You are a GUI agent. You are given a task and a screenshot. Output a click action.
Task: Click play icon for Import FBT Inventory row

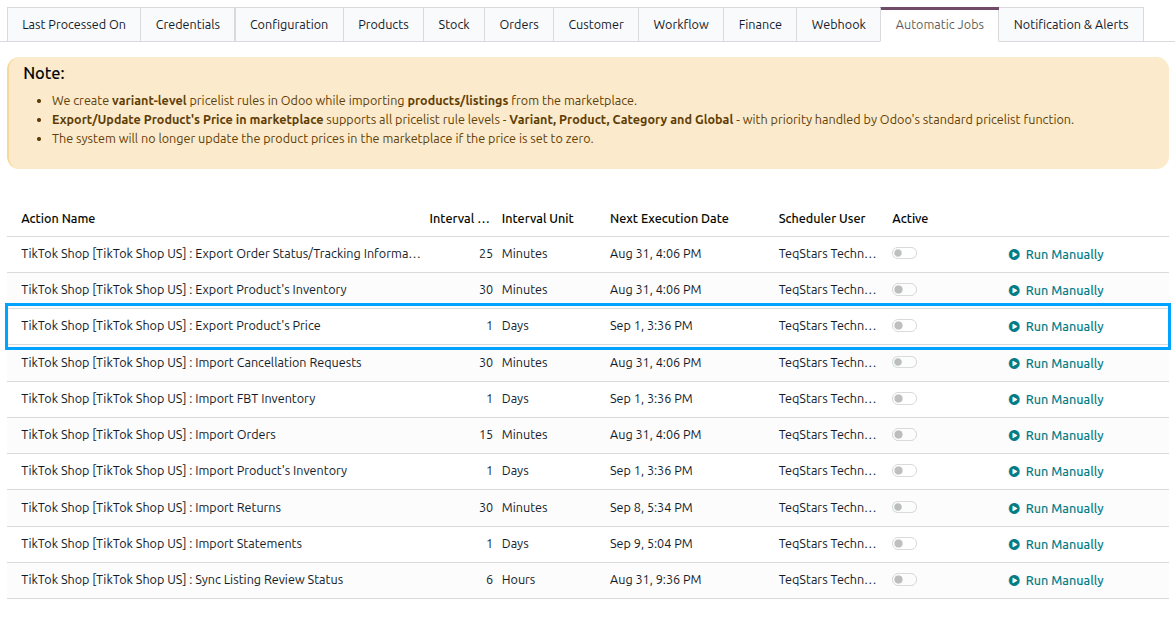pos(1014,399)
